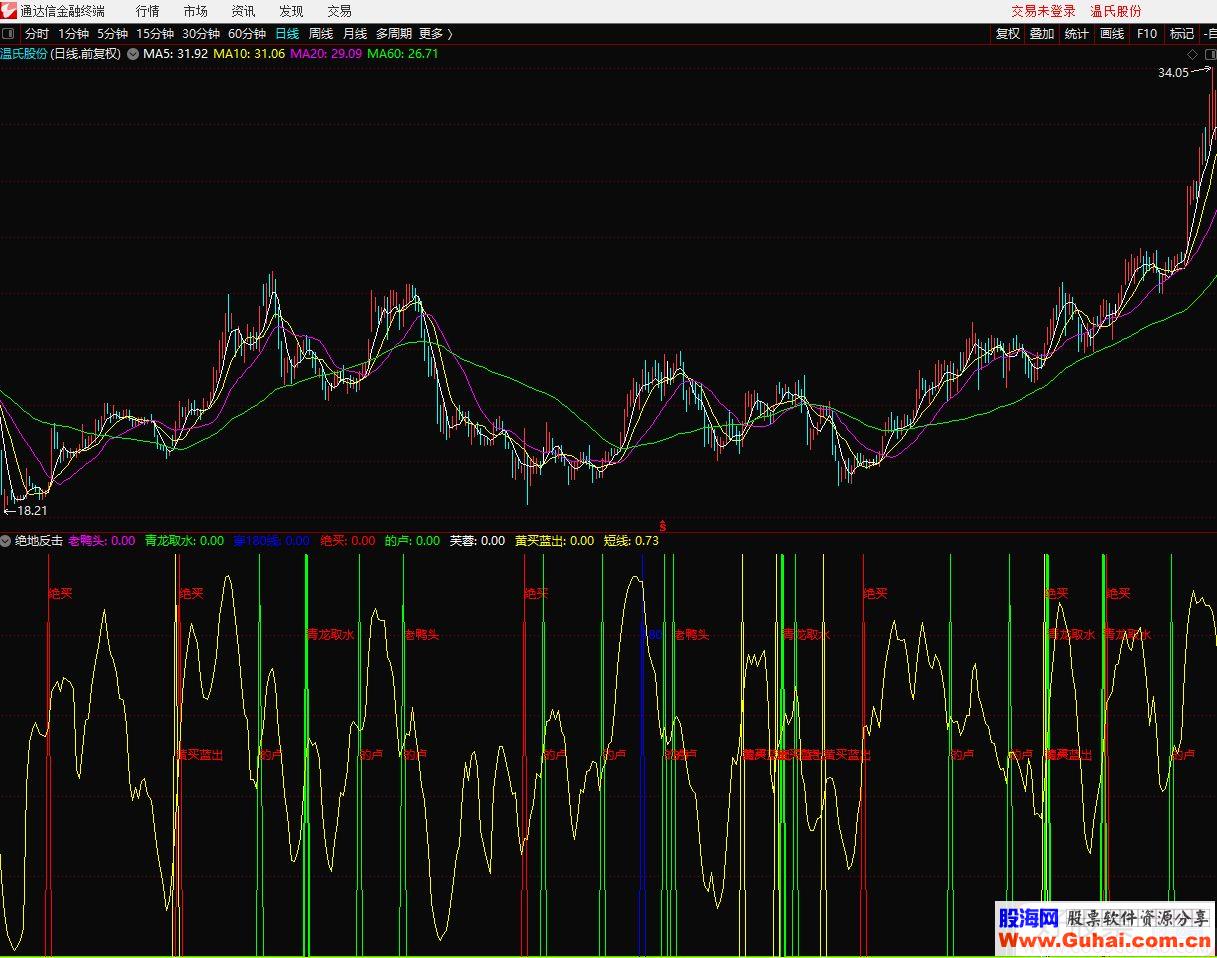
Task: Click the 青龙取水: 0.00 indicator value
Action: click(x=185, y=541)
